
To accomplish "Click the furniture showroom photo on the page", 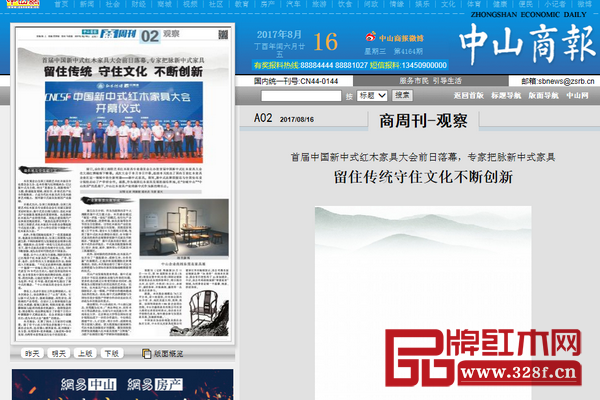I will click(184, 227).
